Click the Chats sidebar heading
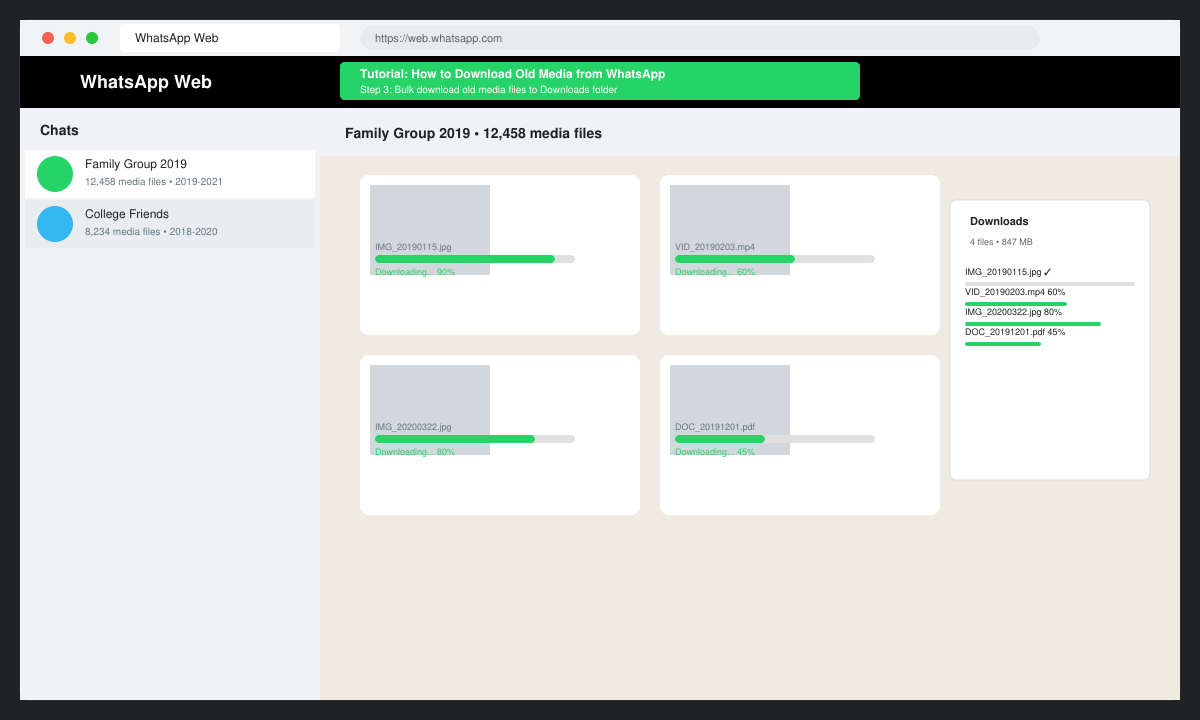The image size is (1200, 720). pyautogui.click(x=59, y=130)
